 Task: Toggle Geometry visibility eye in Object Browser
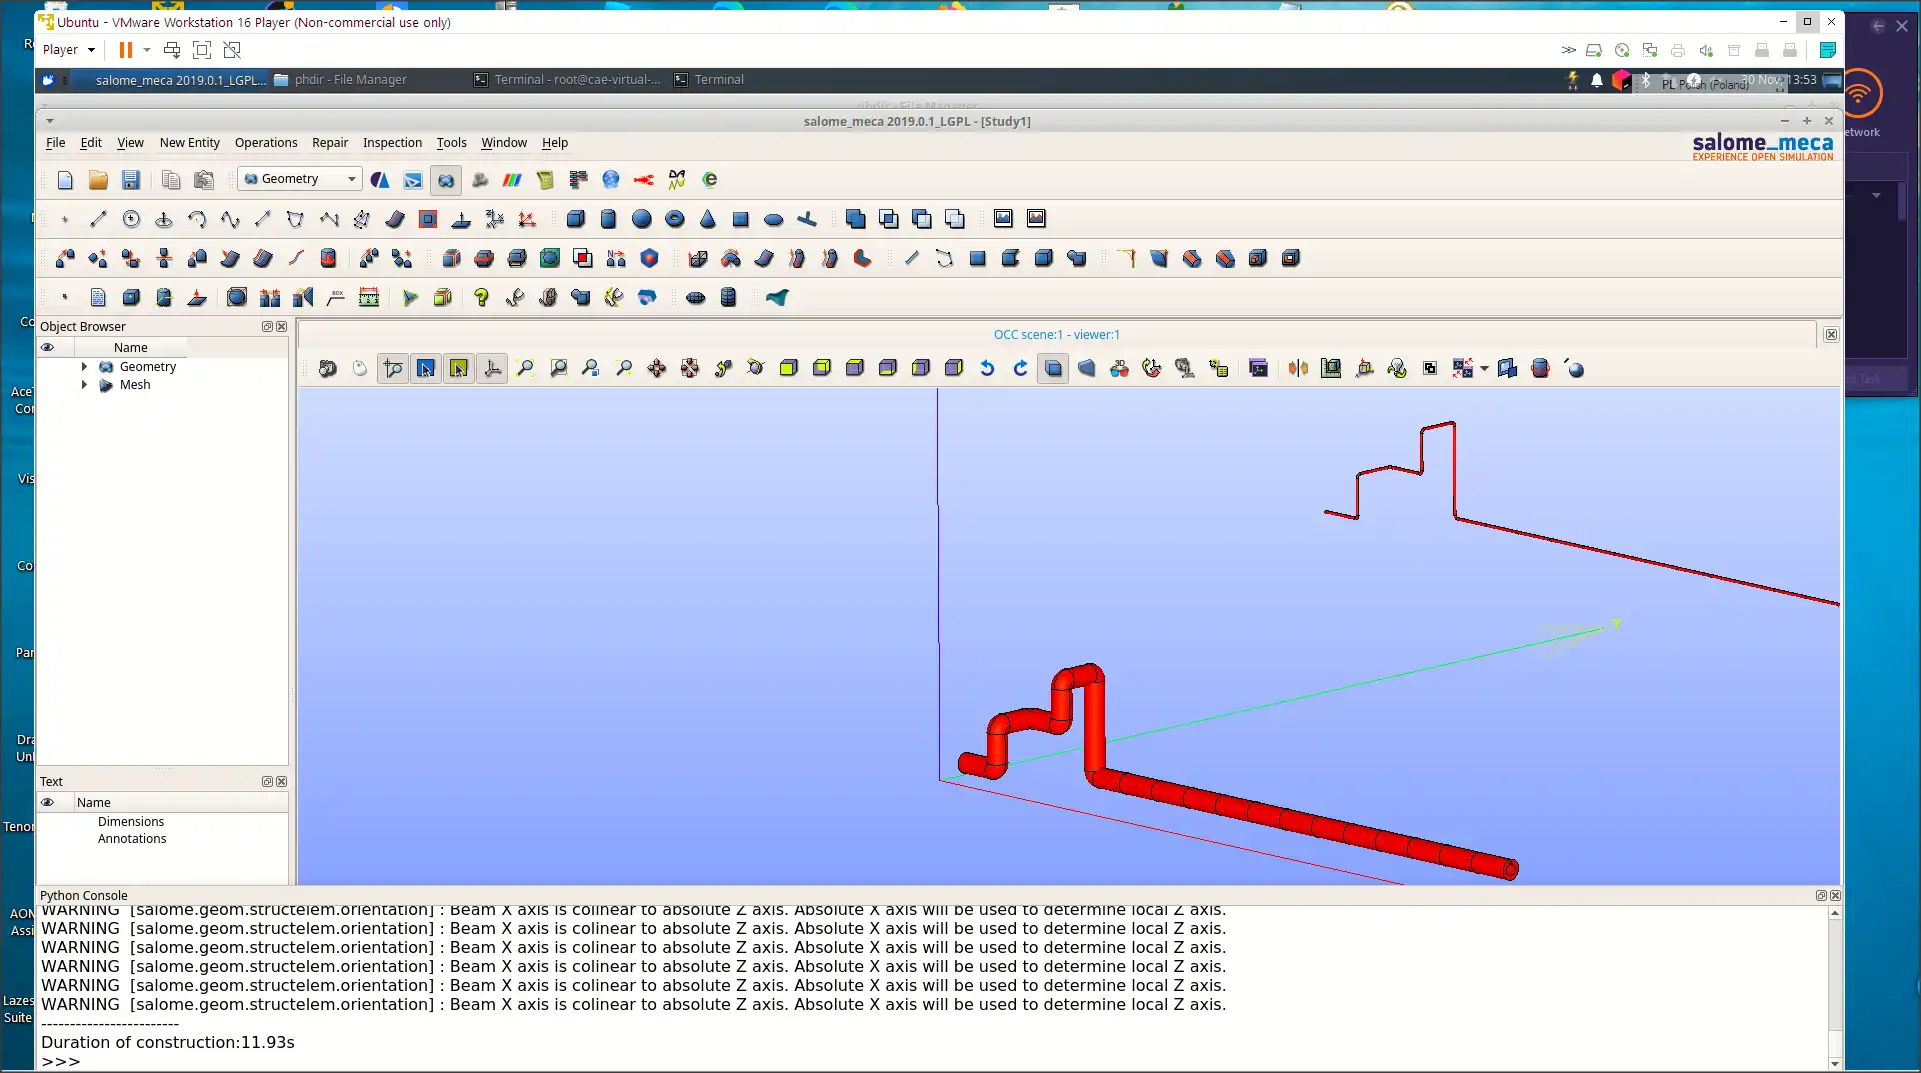pos(47,348)
